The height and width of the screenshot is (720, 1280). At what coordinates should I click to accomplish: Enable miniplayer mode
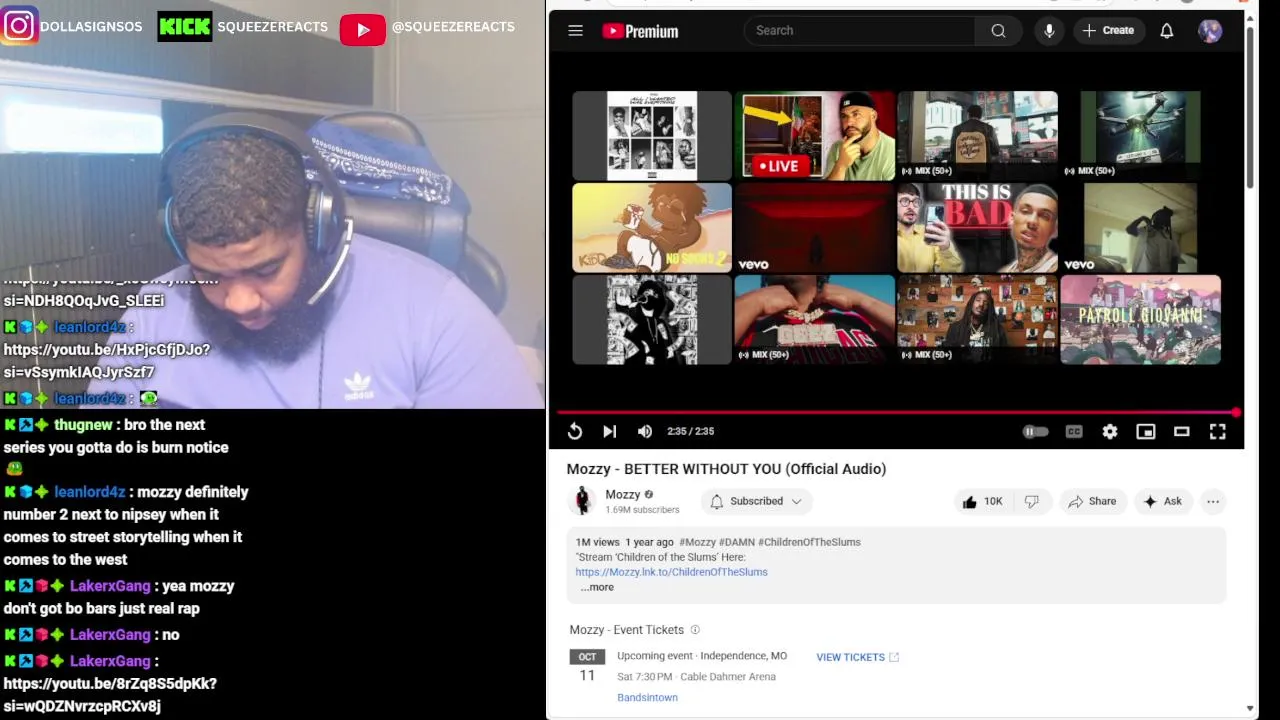point(1146,431)
